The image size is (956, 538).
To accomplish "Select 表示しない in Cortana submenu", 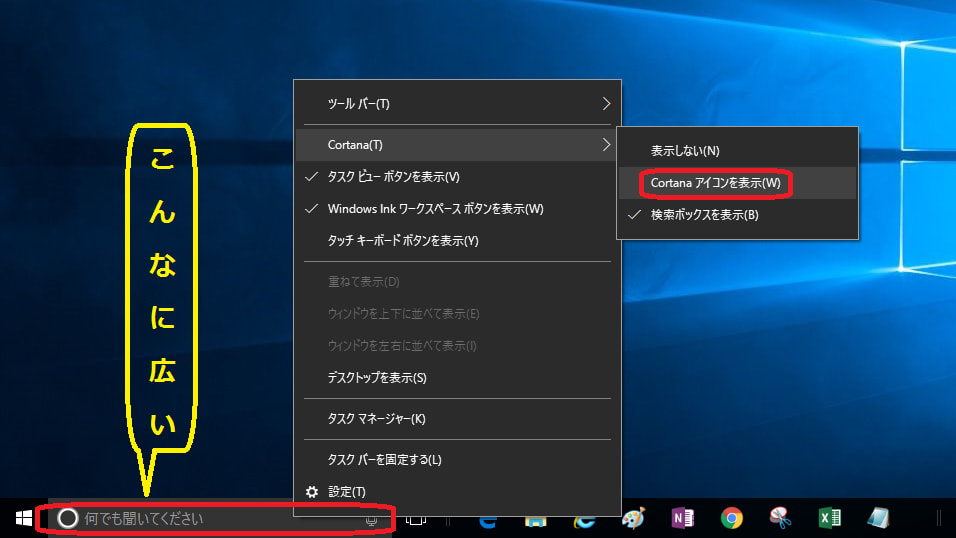I will (685, 151).
